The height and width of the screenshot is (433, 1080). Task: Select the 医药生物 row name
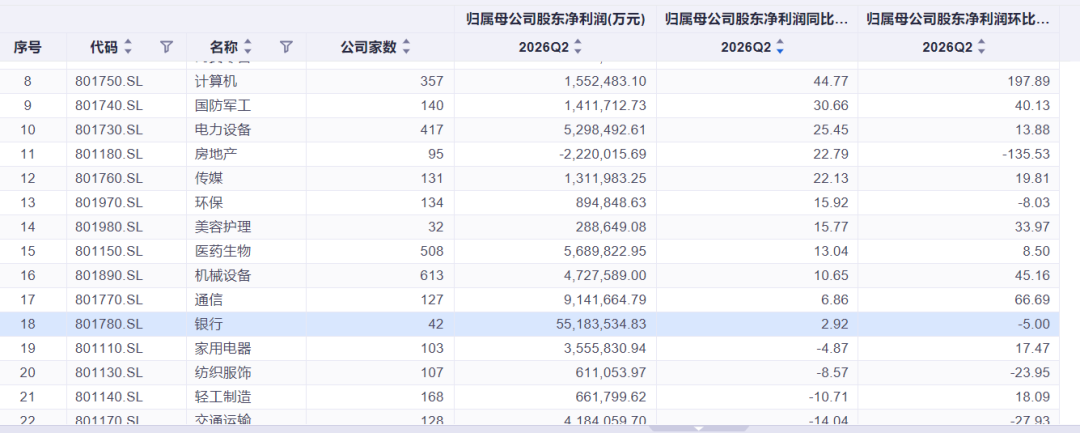coord(222,251)
